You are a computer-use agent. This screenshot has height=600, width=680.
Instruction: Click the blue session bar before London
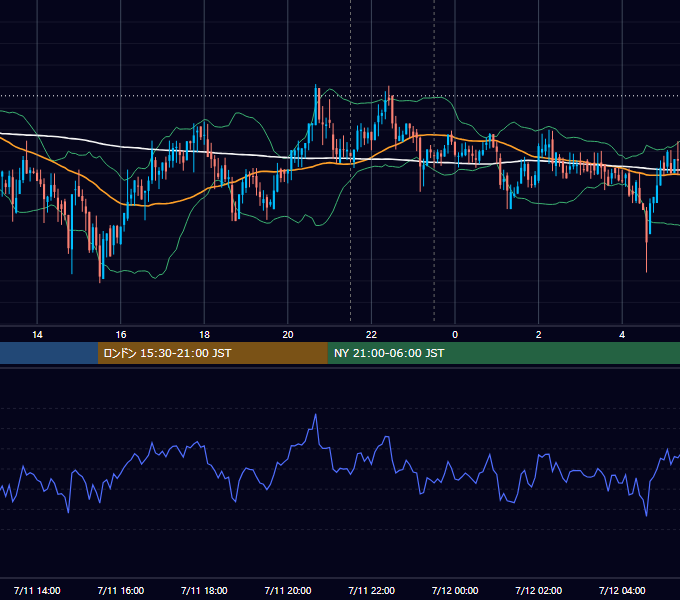coord(49,353)
